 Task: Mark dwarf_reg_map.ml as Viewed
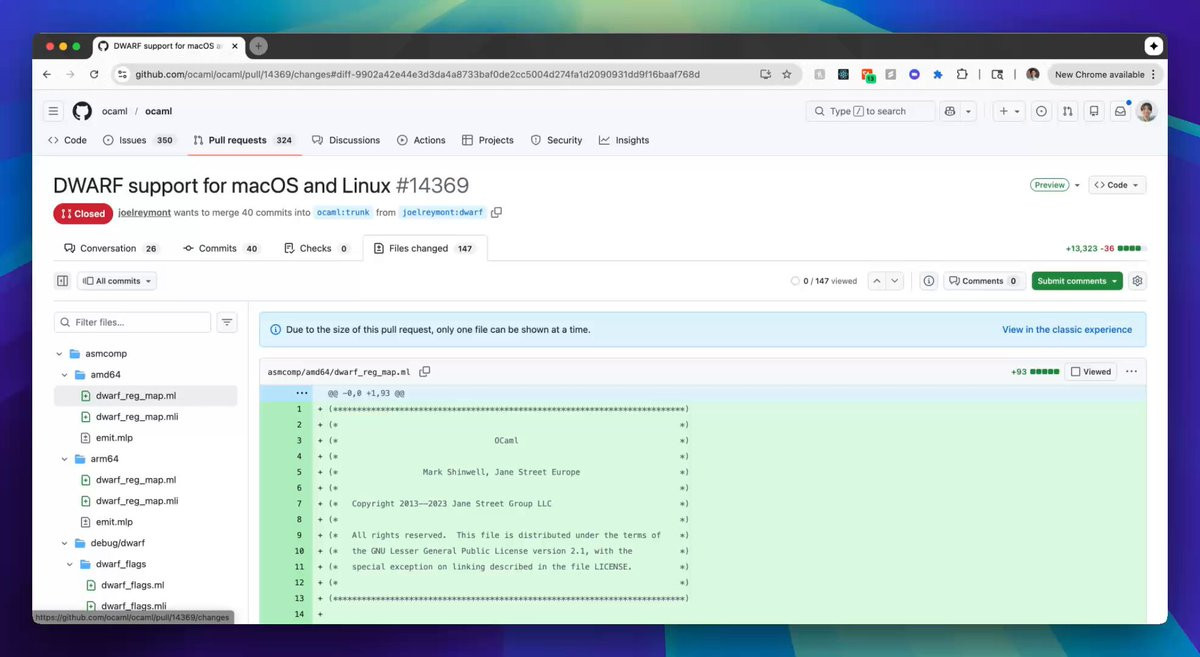click(x=1091, y=371)
